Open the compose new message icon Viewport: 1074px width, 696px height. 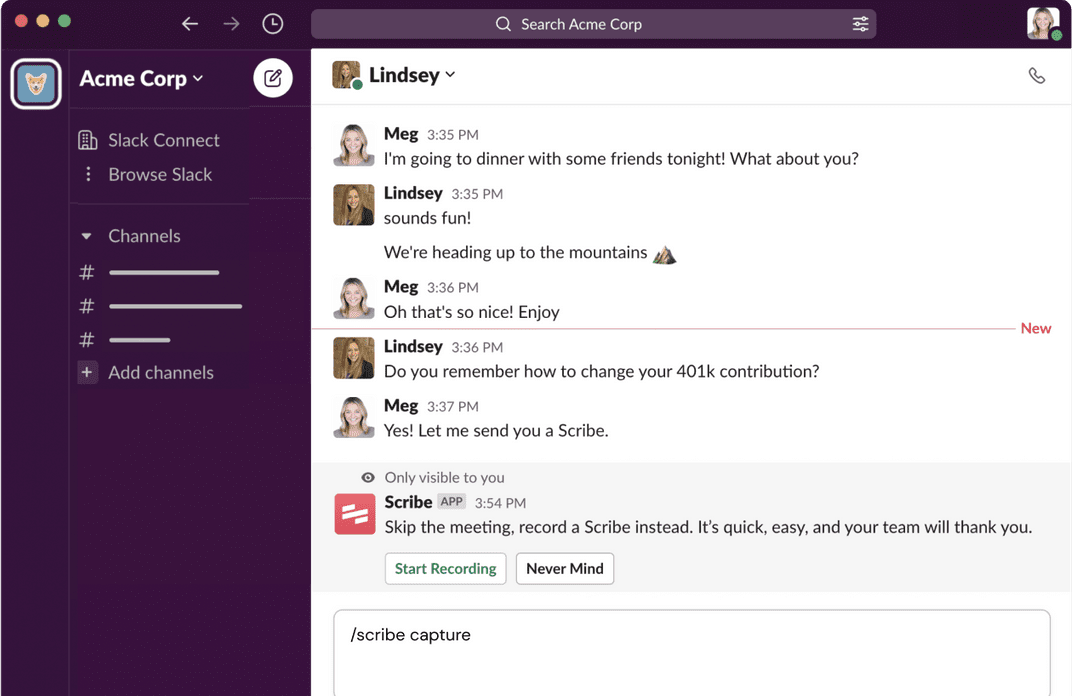pyautogui.click(x=272, y=78)
